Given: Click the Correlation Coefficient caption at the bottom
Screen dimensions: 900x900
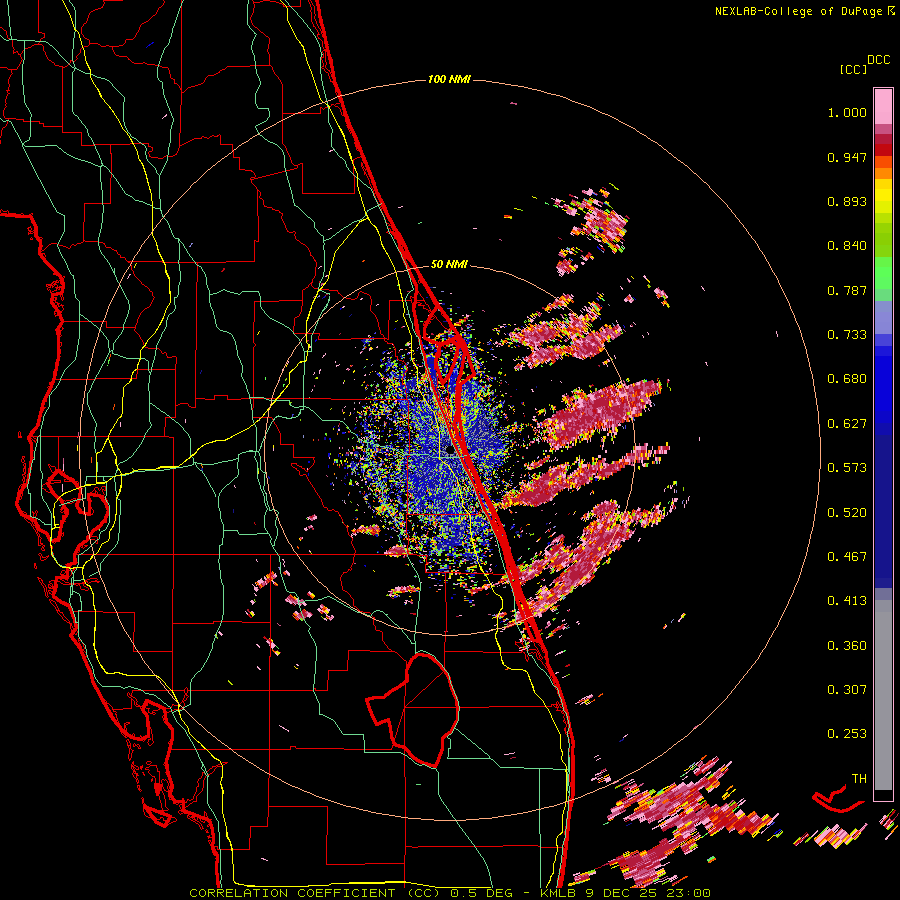Looking at the screenshot, I should 449,893.
